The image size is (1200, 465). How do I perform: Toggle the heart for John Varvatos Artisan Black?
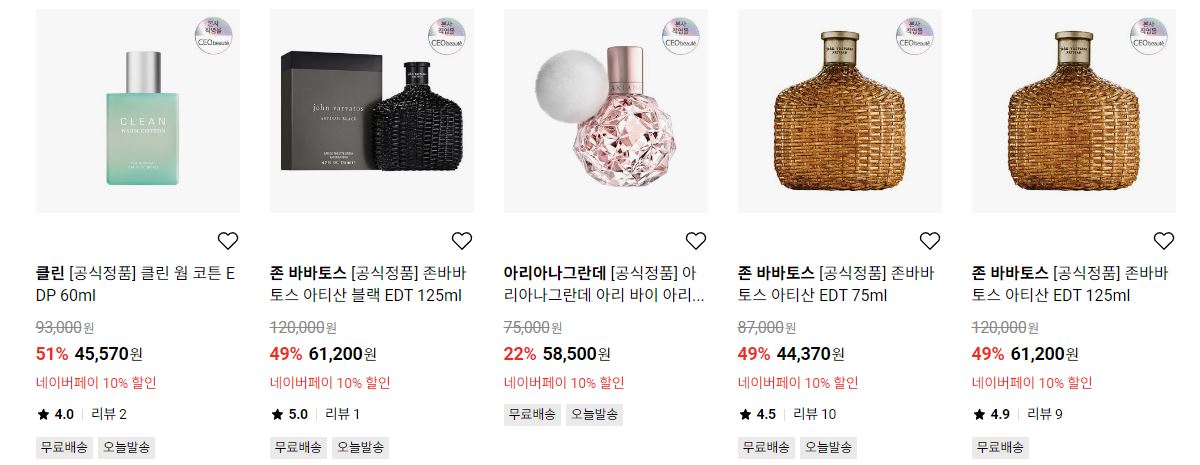pos(462,241)
